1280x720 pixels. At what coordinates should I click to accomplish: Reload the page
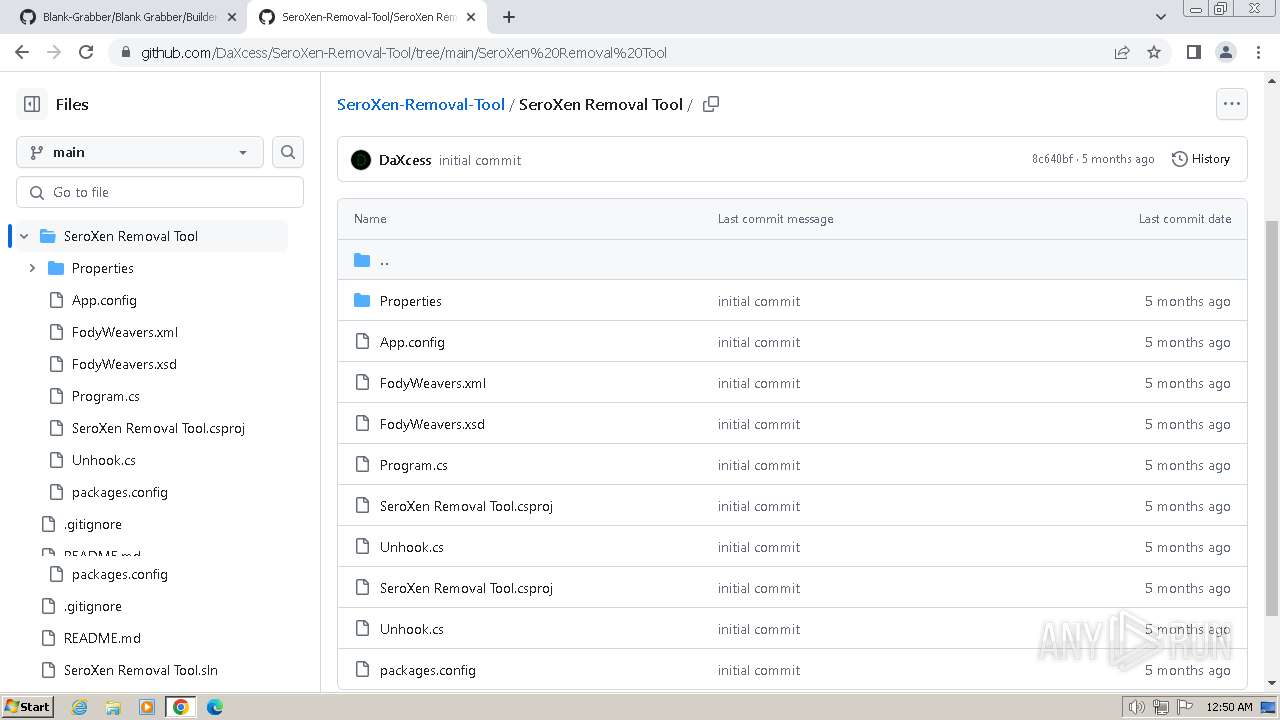pos(86,52)
